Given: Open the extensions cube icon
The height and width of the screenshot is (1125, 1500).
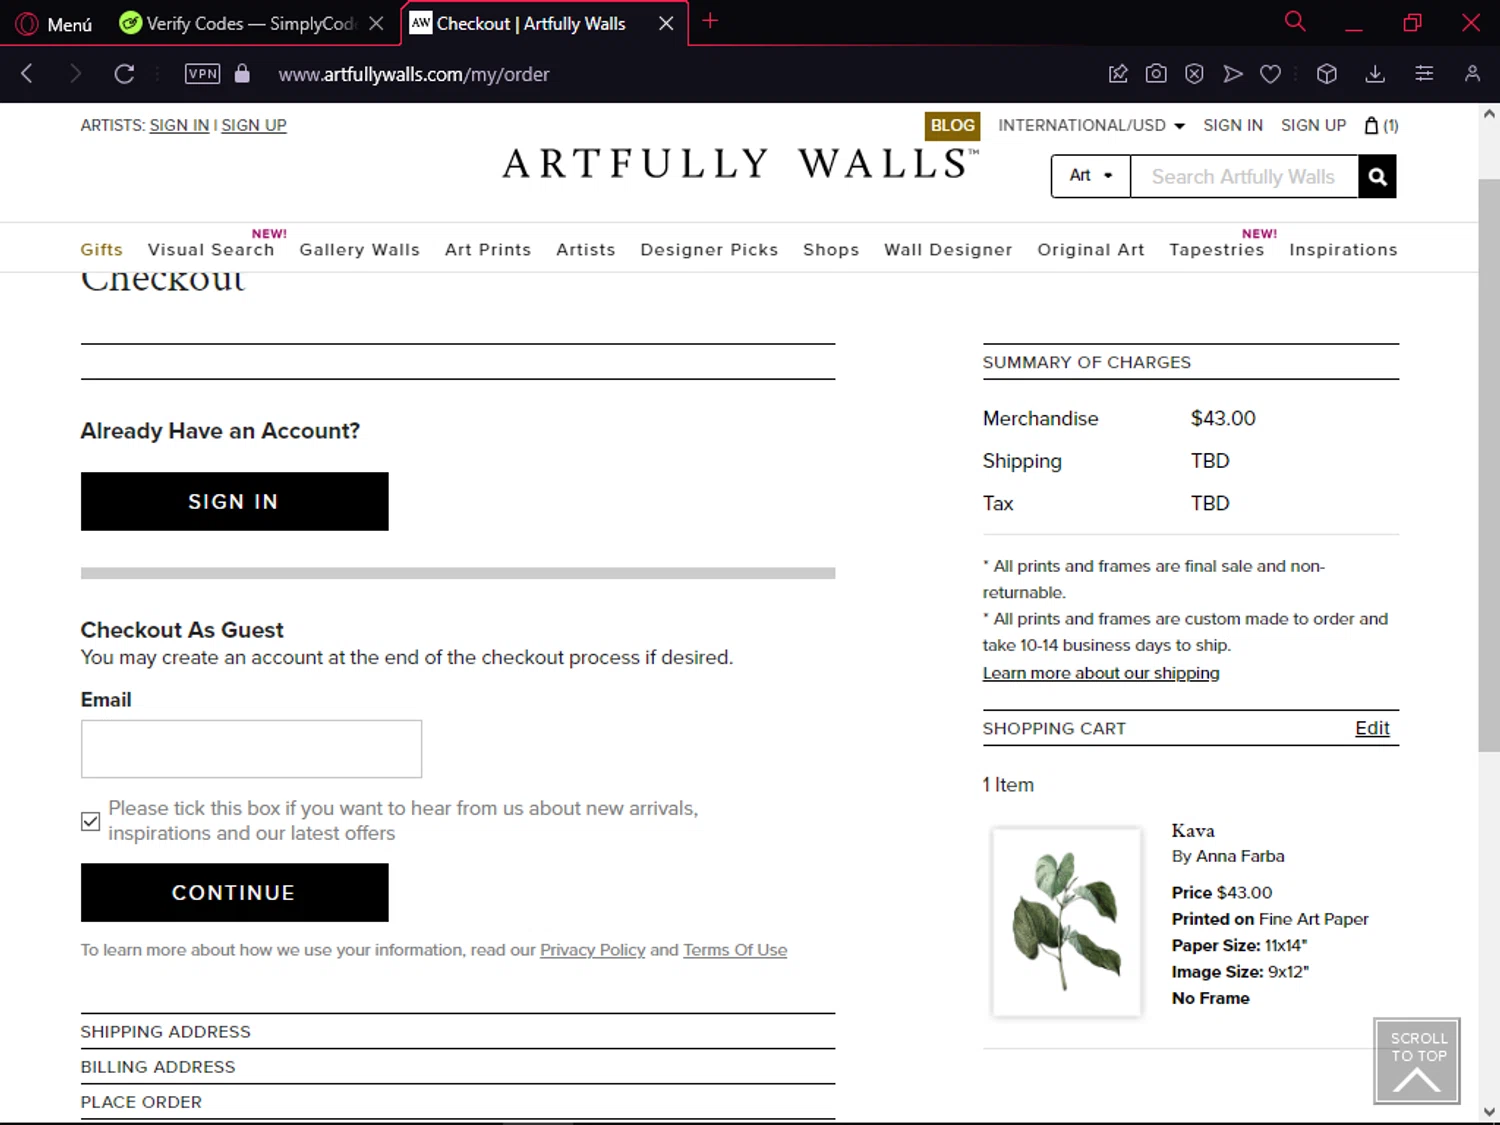Looking at the screenshot, I should 1327,73.
